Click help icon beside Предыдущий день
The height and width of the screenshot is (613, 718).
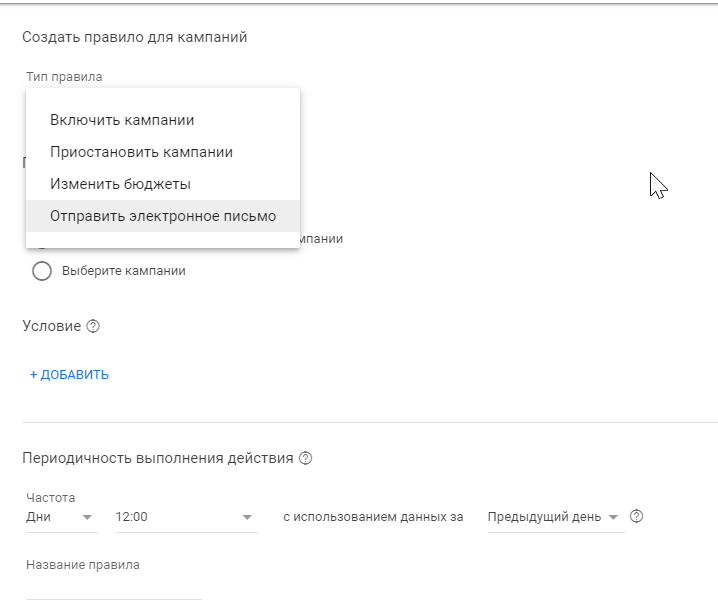click(x=636, y=517)
